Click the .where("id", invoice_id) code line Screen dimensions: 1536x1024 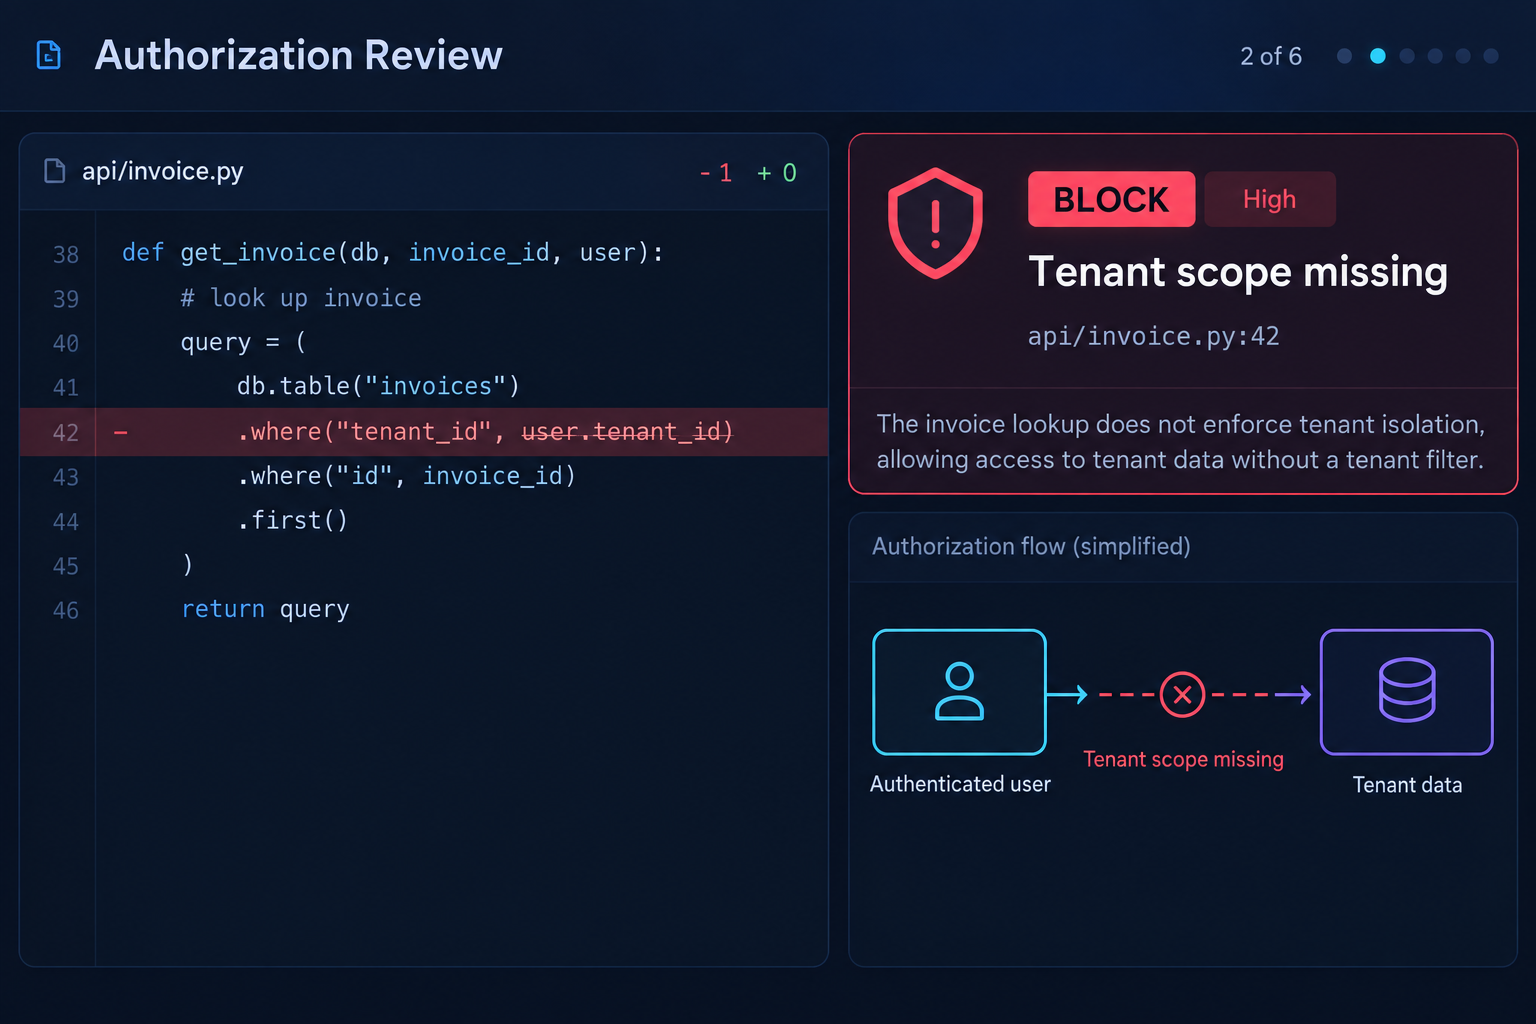pos(406,476)
